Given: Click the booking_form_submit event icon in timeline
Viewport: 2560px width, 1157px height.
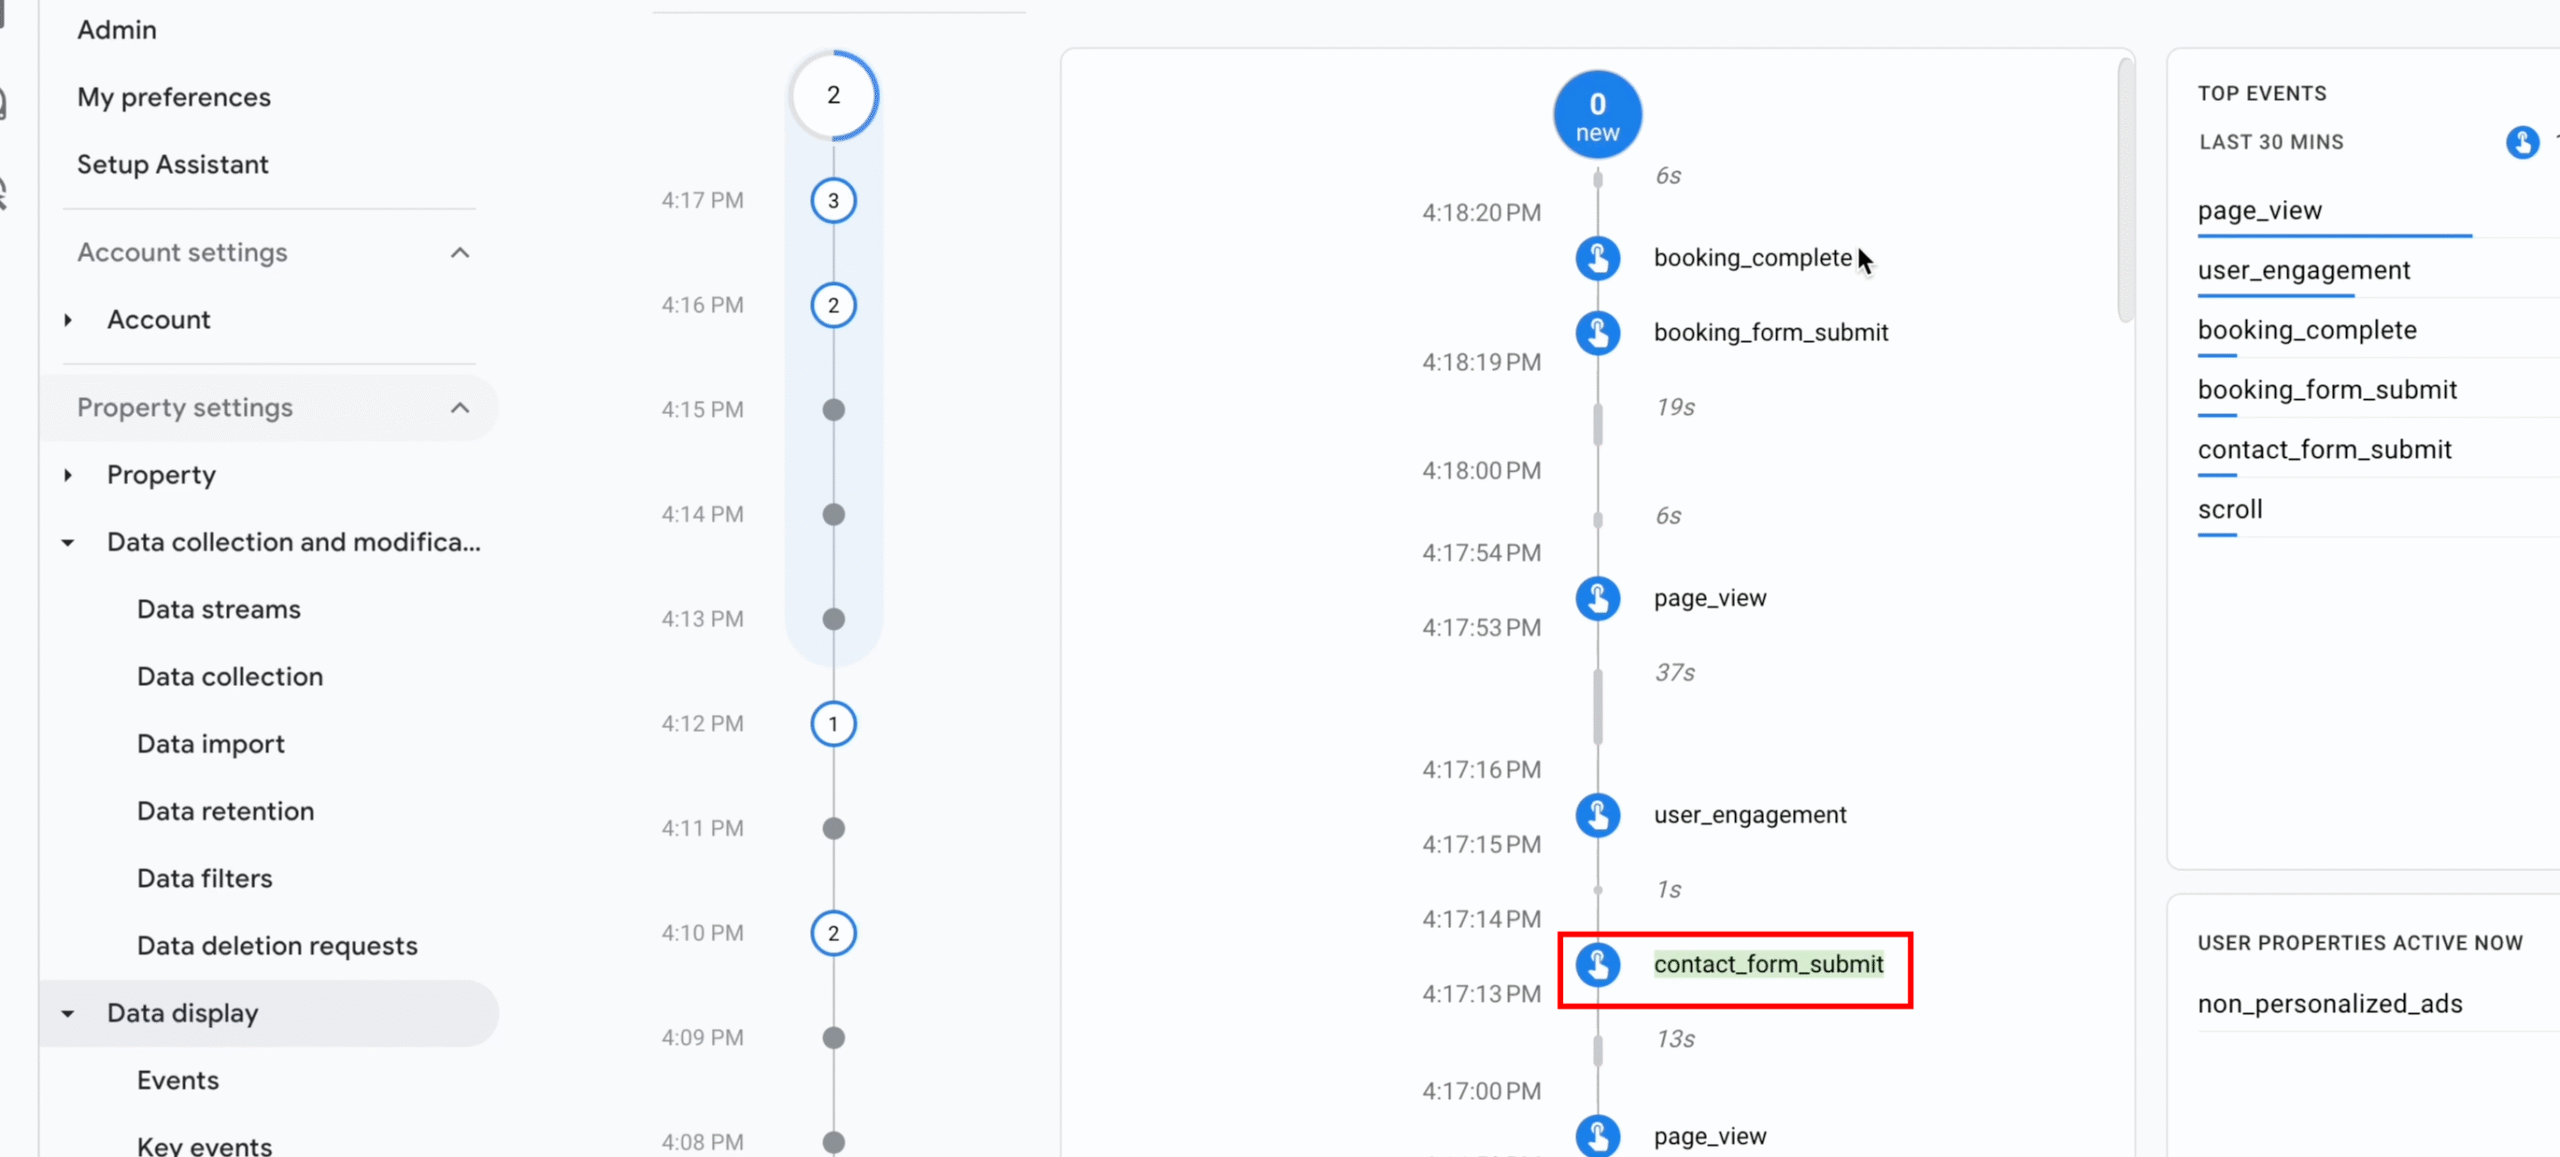Looking at the screenshot, I should click(1597, 333).
